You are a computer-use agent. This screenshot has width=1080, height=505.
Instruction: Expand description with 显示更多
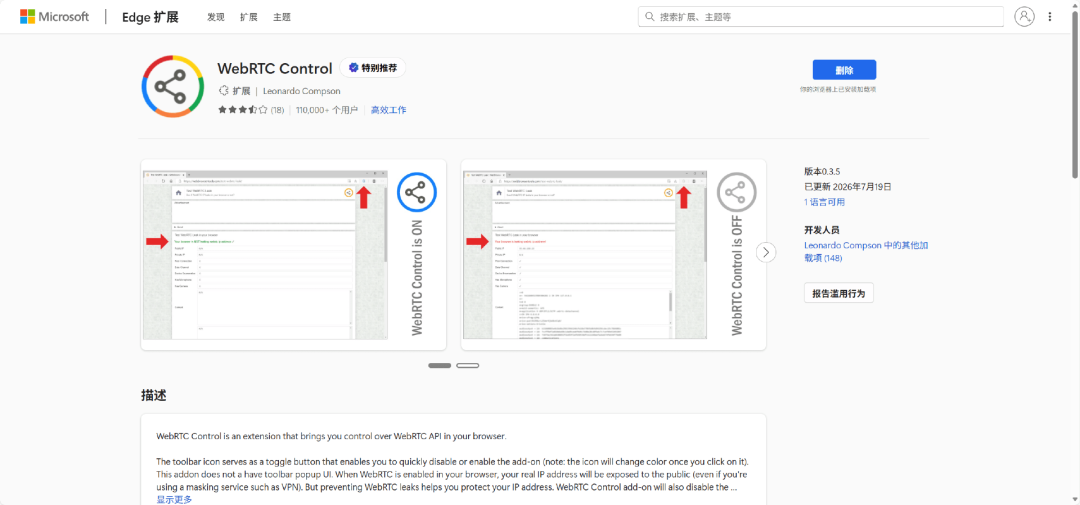point(174,499)
